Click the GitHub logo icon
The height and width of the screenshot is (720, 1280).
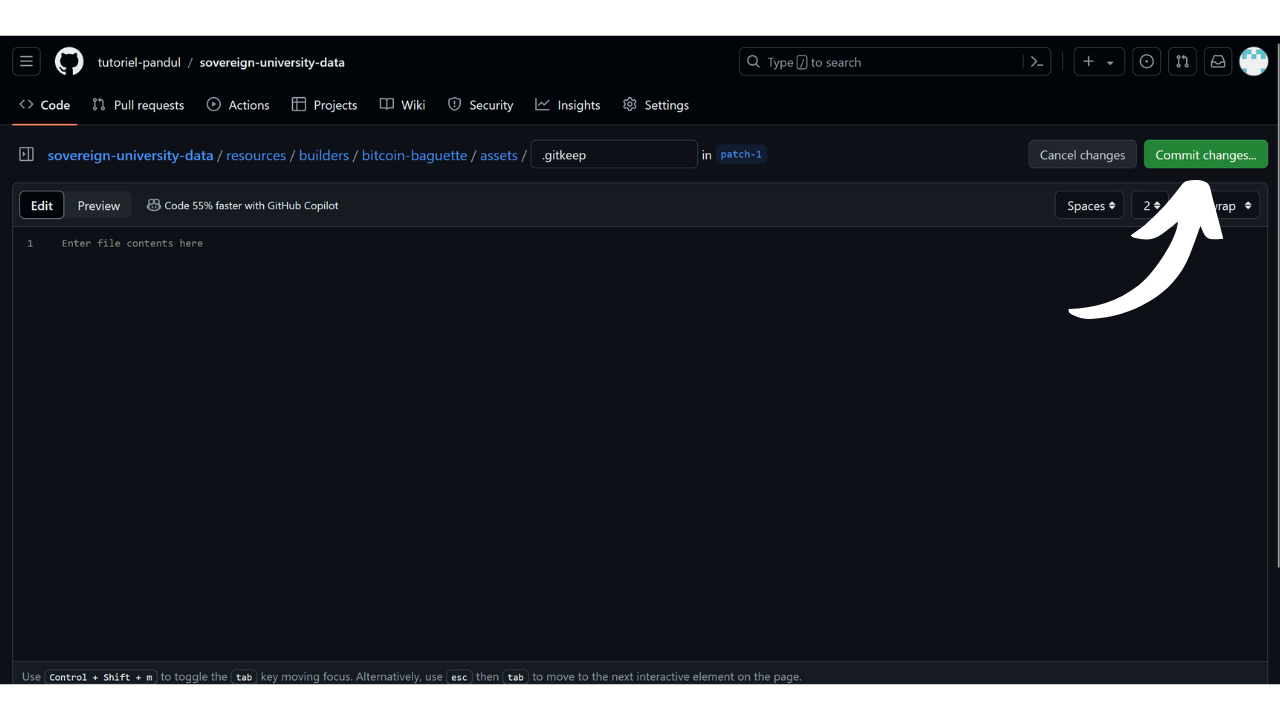[x=69, y=62]
